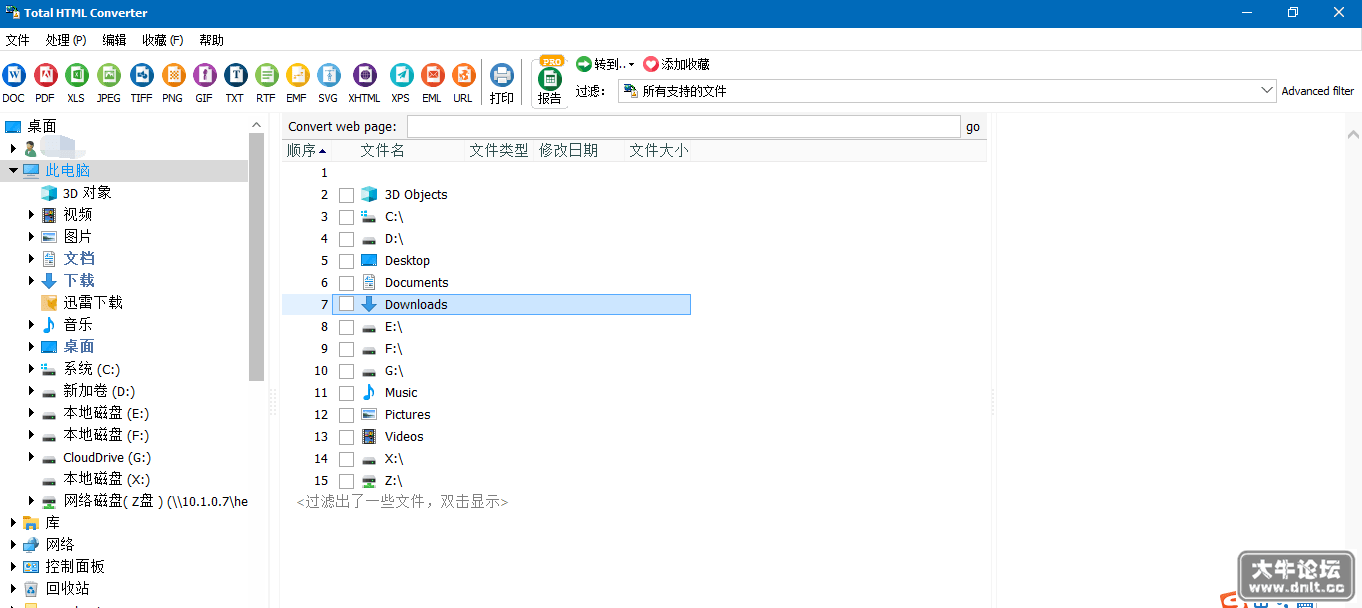Image resolution: width=1362 pixels, height=608 pixels.
Task: Tick the D:\ drive checkbox
Action: tap(346, 239)
